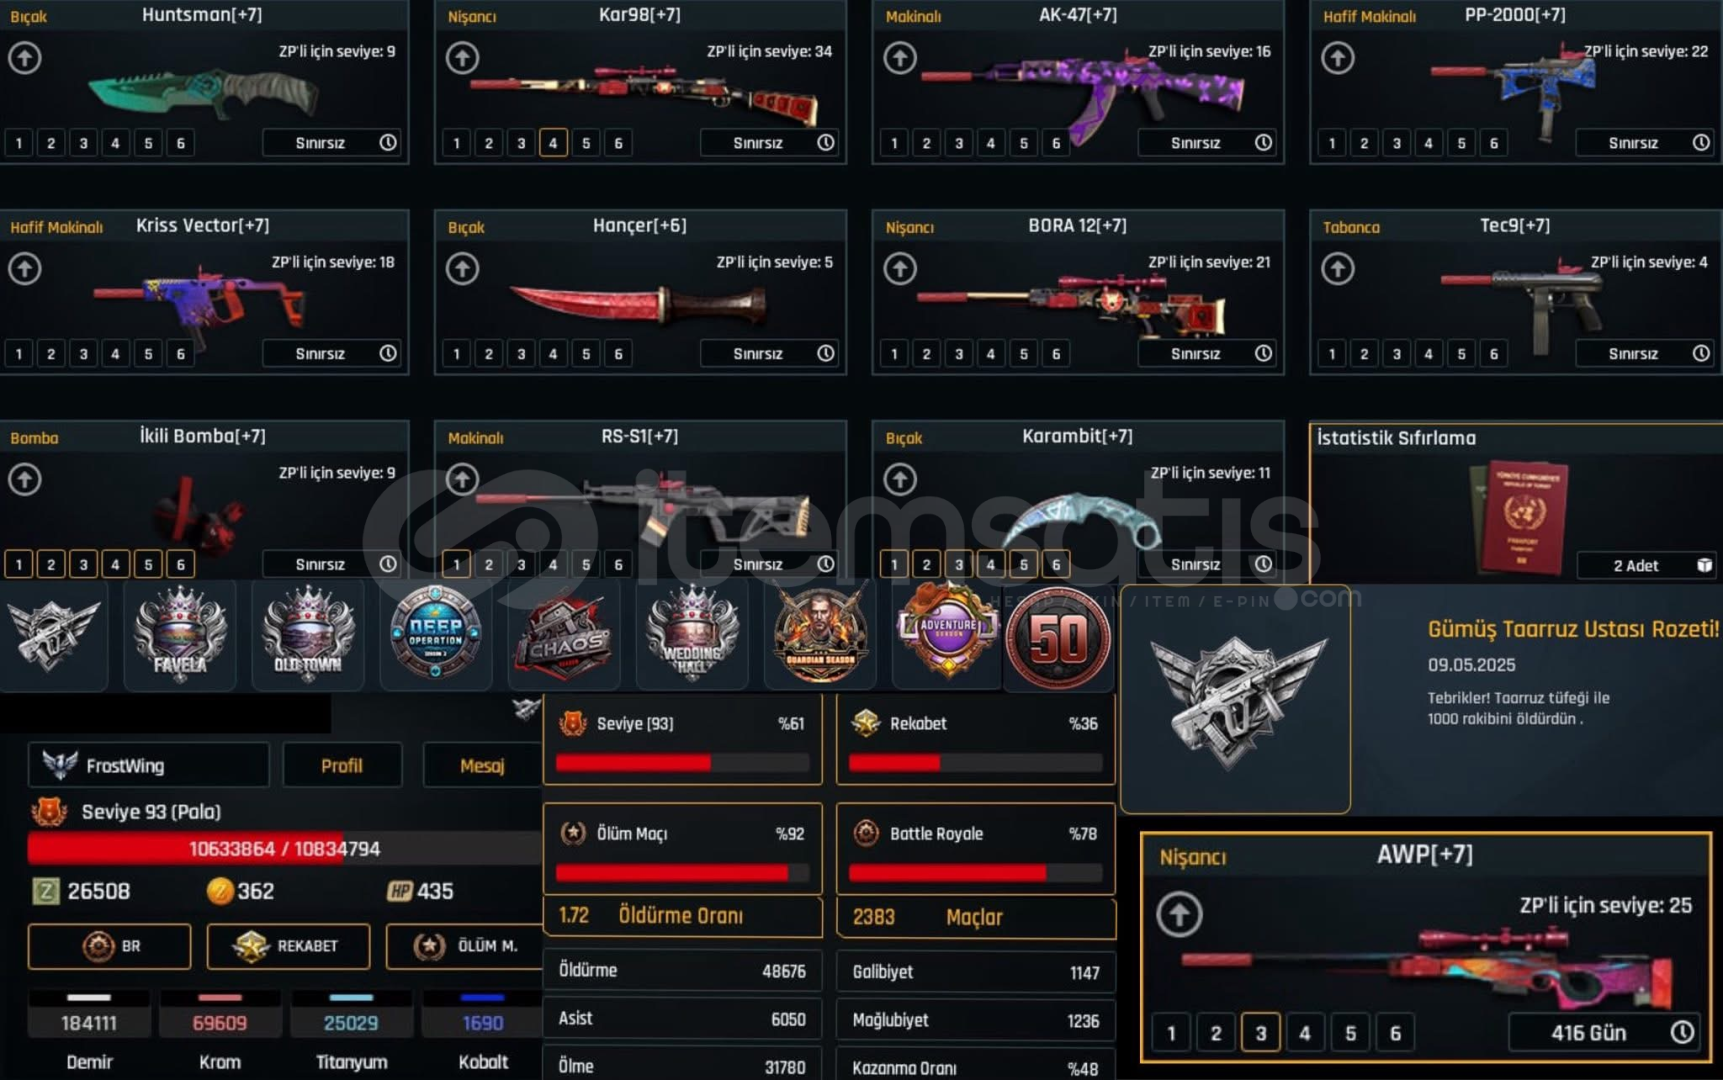
Task: Open Sınırsız duration on Tec9 card
Action: tap(1633, 353)
